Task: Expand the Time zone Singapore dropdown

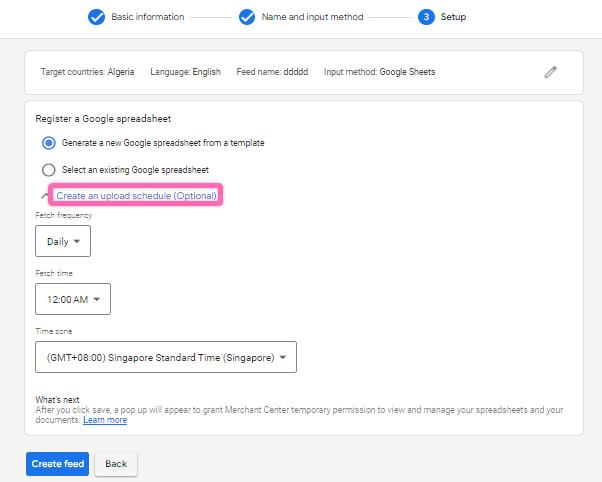Action: pyautogui.click(x=165, y=356)
